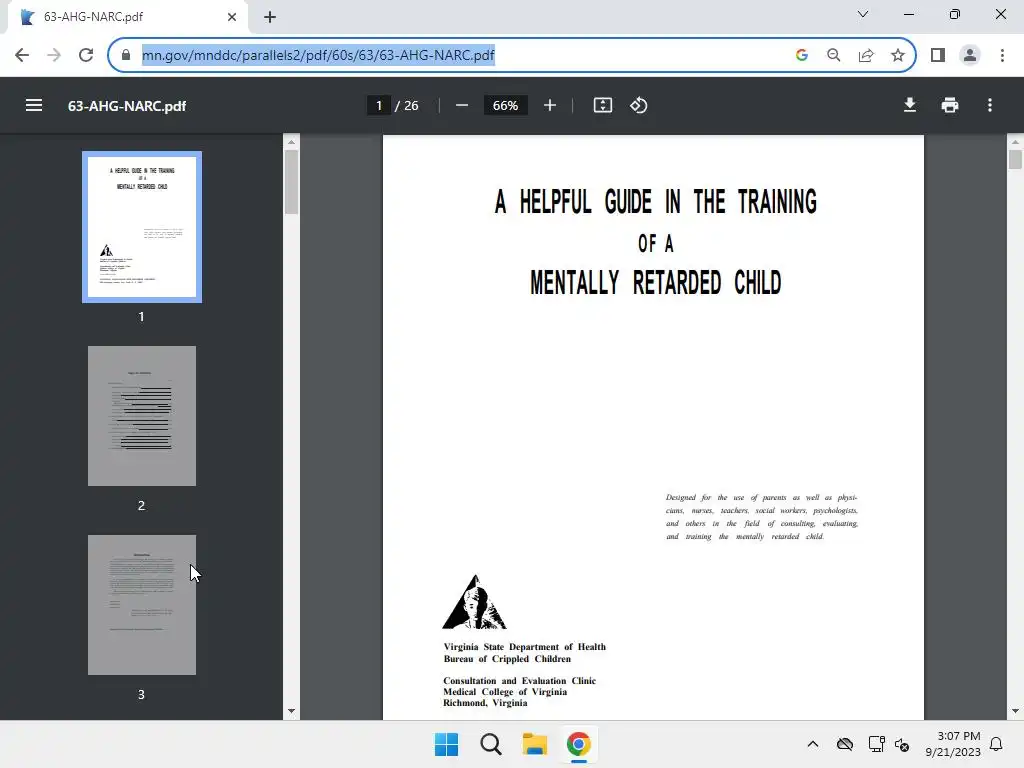Click the 'Richmond, Virginia' text
The height and width of the screenshot is (768, 1024).
tap(485, 703)
